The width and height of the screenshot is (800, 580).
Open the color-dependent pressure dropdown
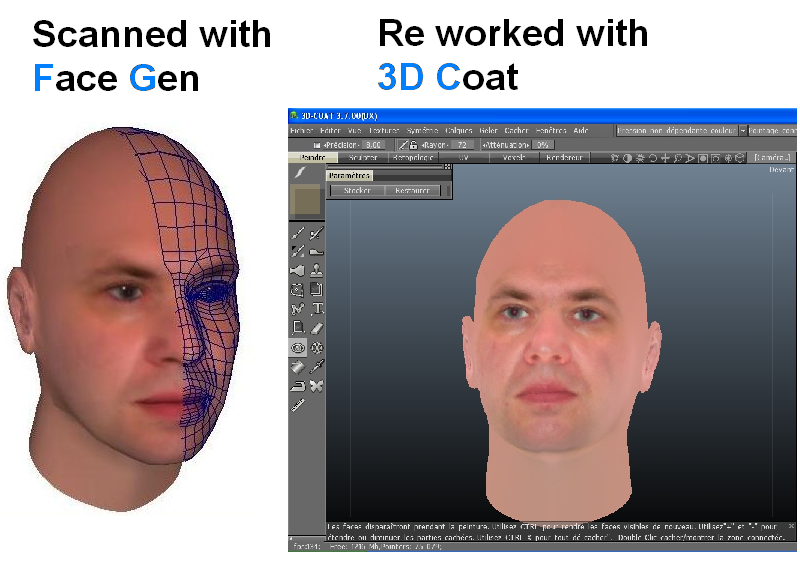[742, 131]
